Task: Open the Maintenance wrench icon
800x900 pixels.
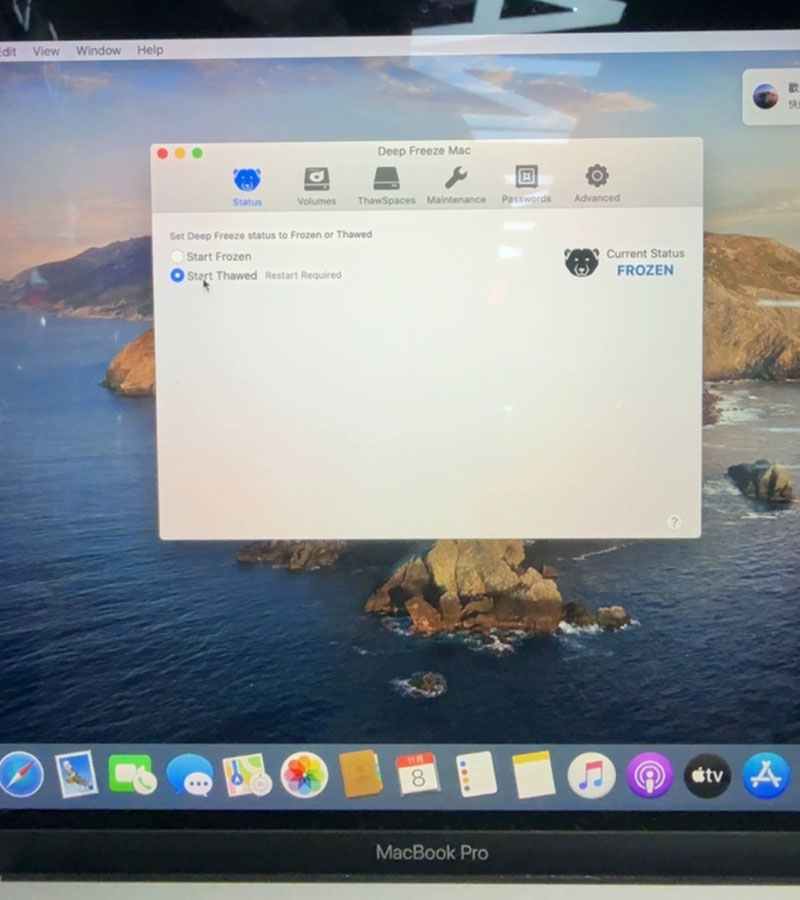Action: point(456,179)
